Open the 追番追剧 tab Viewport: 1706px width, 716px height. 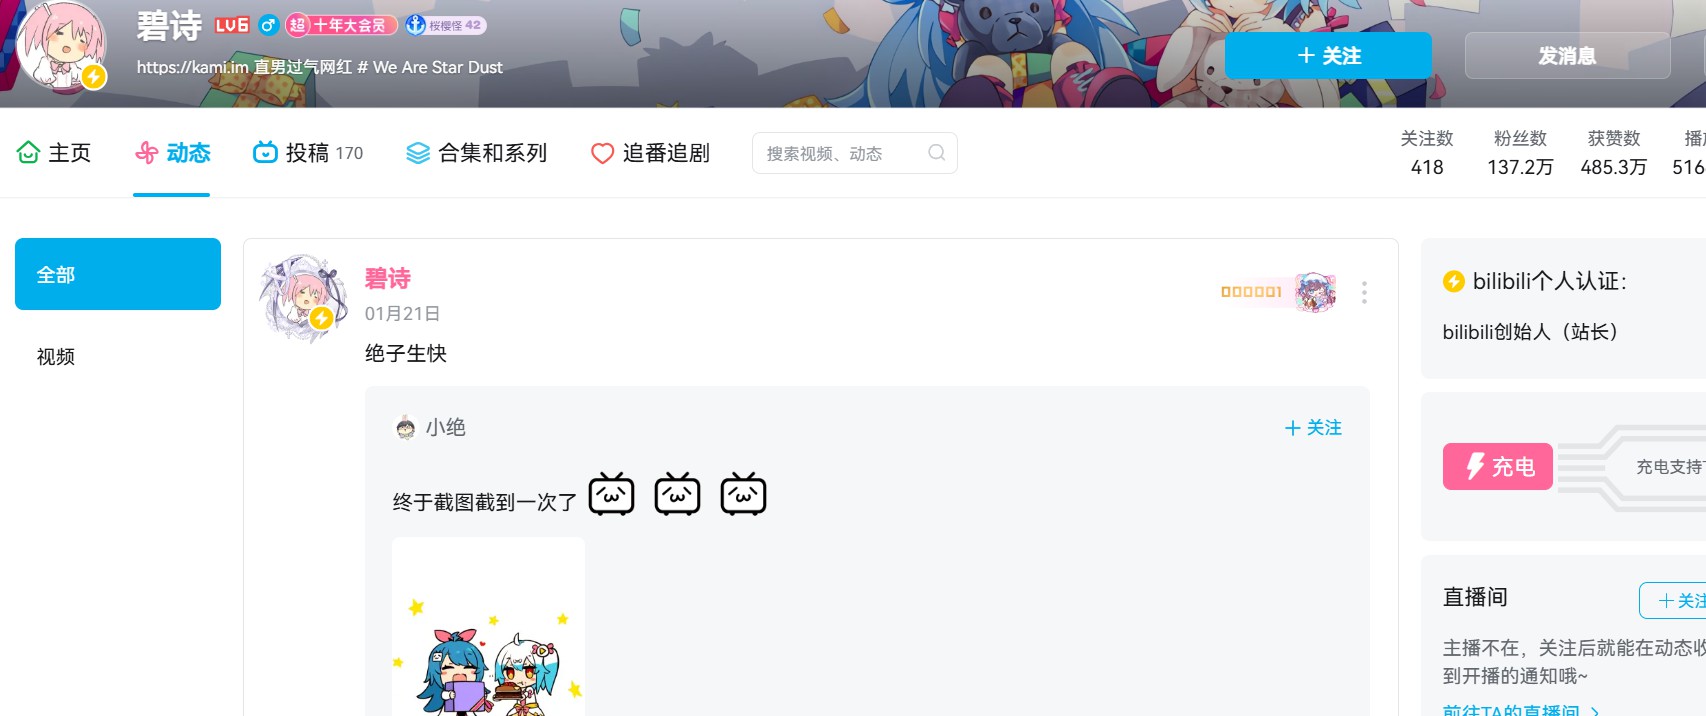650,153
